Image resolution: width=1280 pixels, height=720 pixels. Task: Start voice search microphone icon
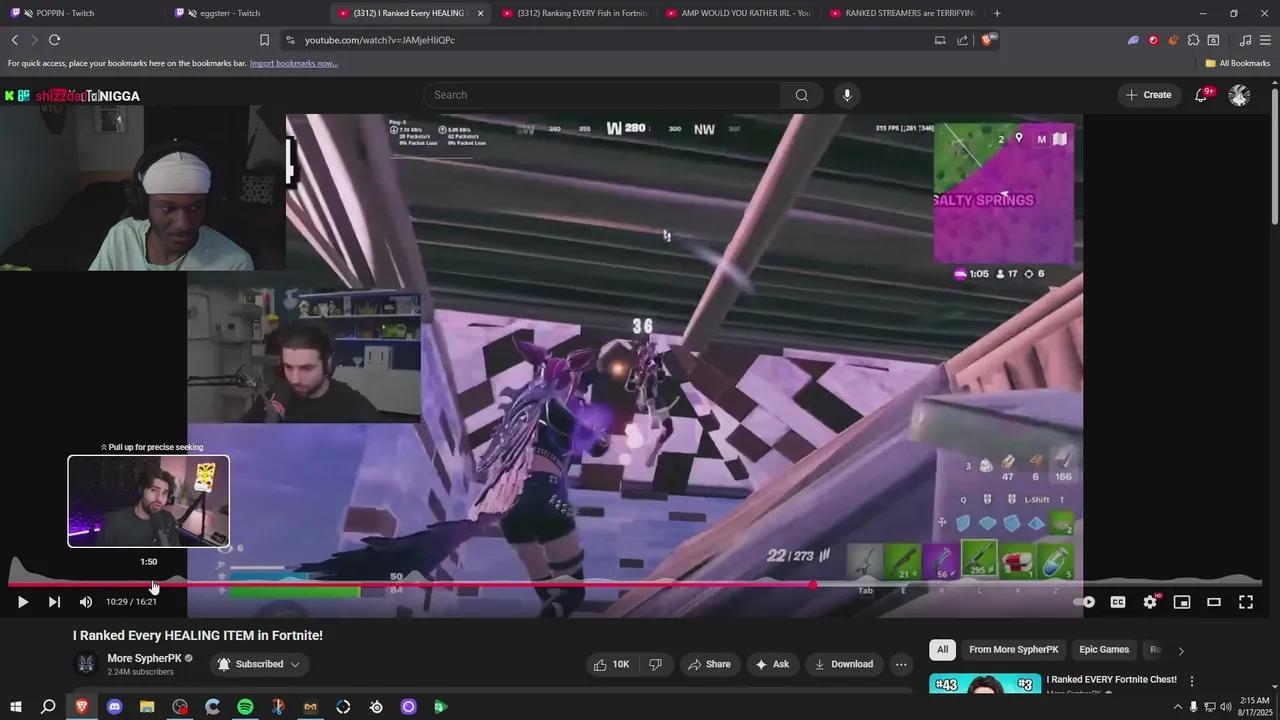click(x=847, y=95)
